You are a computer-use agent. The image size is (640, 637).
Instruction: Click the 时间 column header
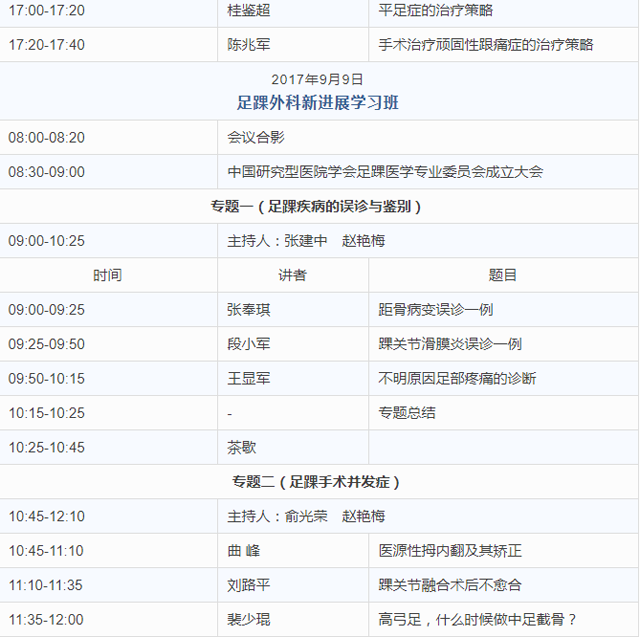coord(107,275)
